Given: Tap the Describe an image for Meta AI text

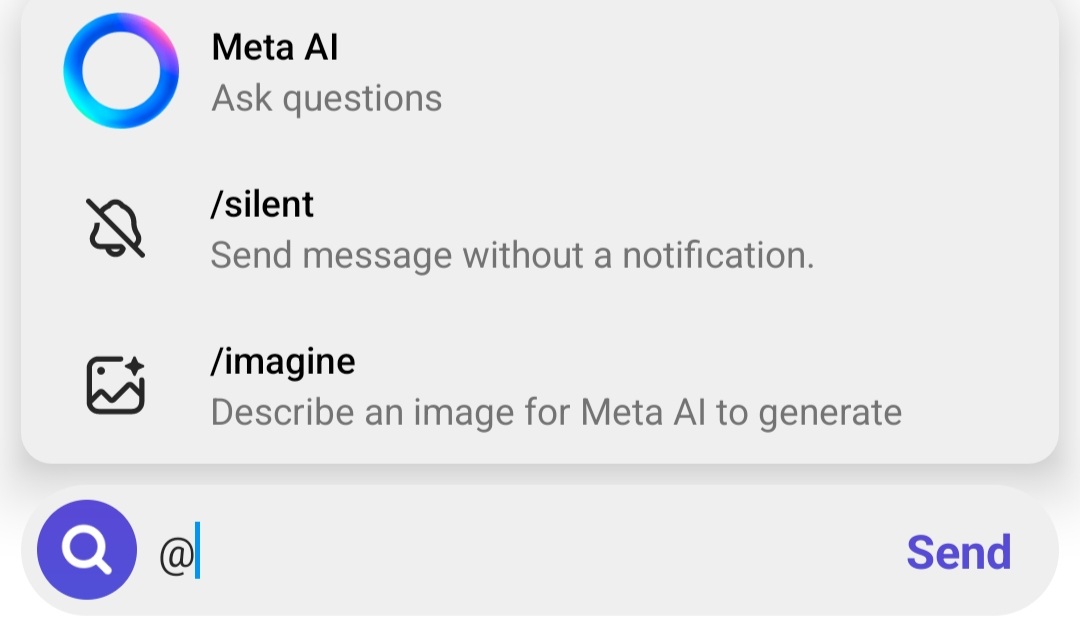Looking at the screenshot, I should [x=556, y=411].
